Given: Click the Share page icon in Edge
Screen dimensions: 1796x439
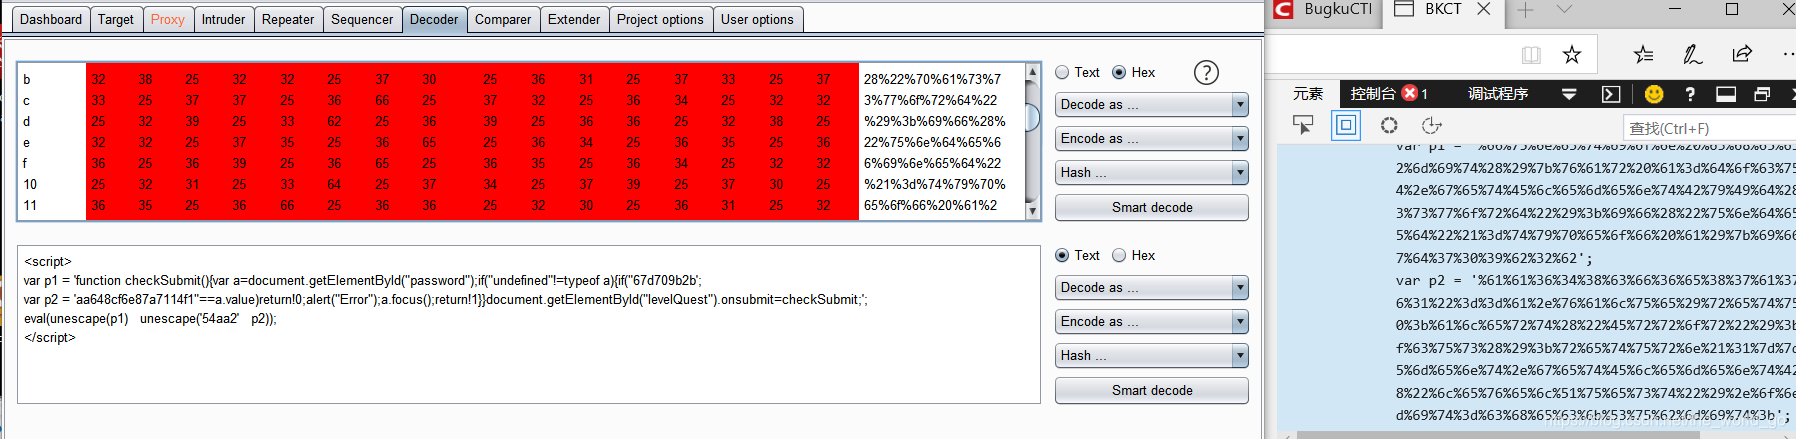Looking at the screenshot, I should tap(1742, 54).
